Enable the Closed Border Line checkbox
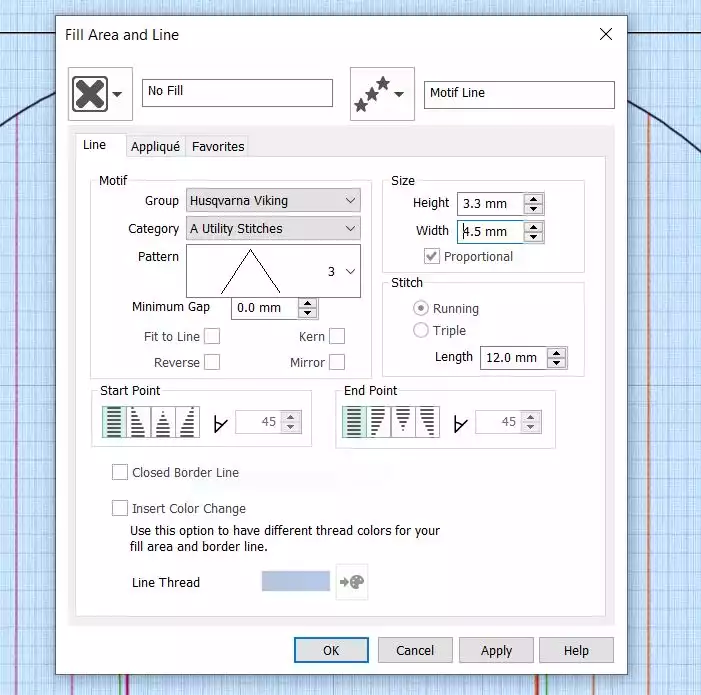The image size is (701, 695). click(x=120, y=472)
